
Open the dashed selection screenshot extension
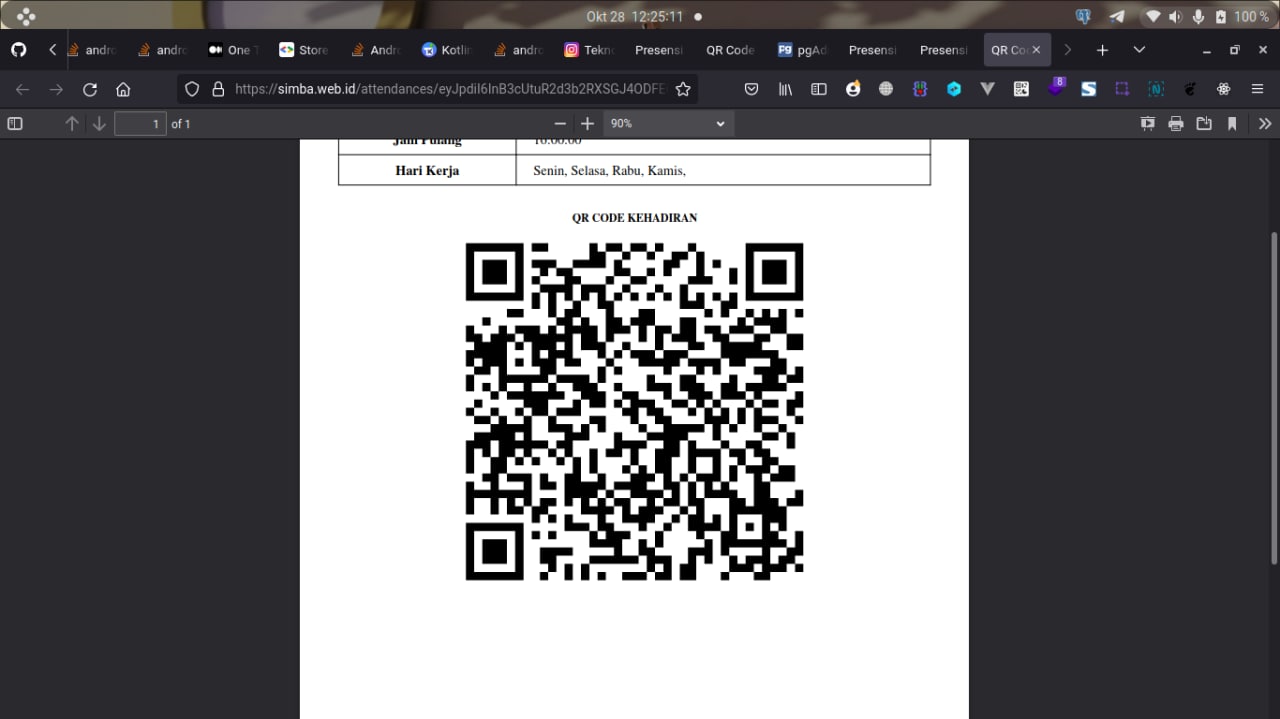pyautogui.click(x=1122, y=89)
